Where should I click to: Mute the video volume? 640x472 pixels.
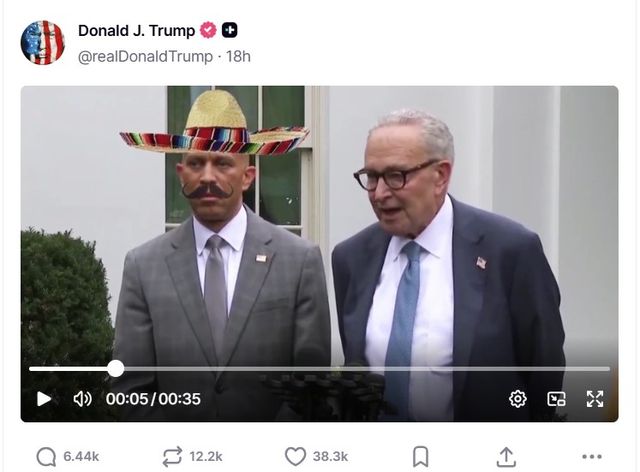coord(82,399)
